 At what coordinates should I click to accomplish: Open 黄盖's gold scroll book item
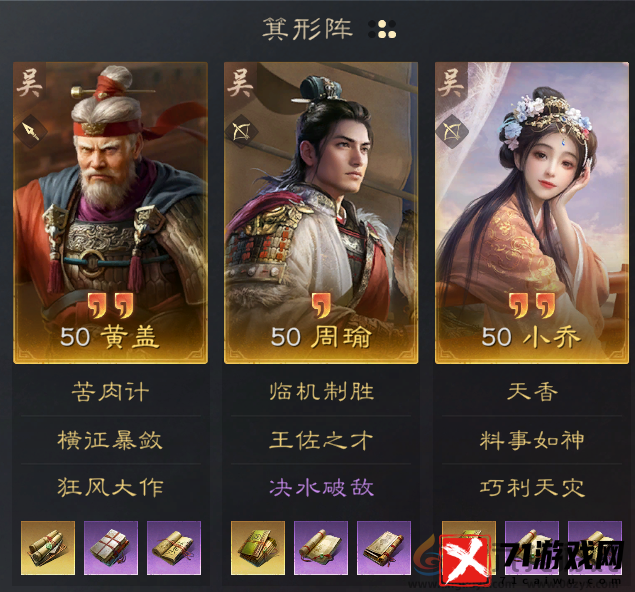[x=48, y=548]
